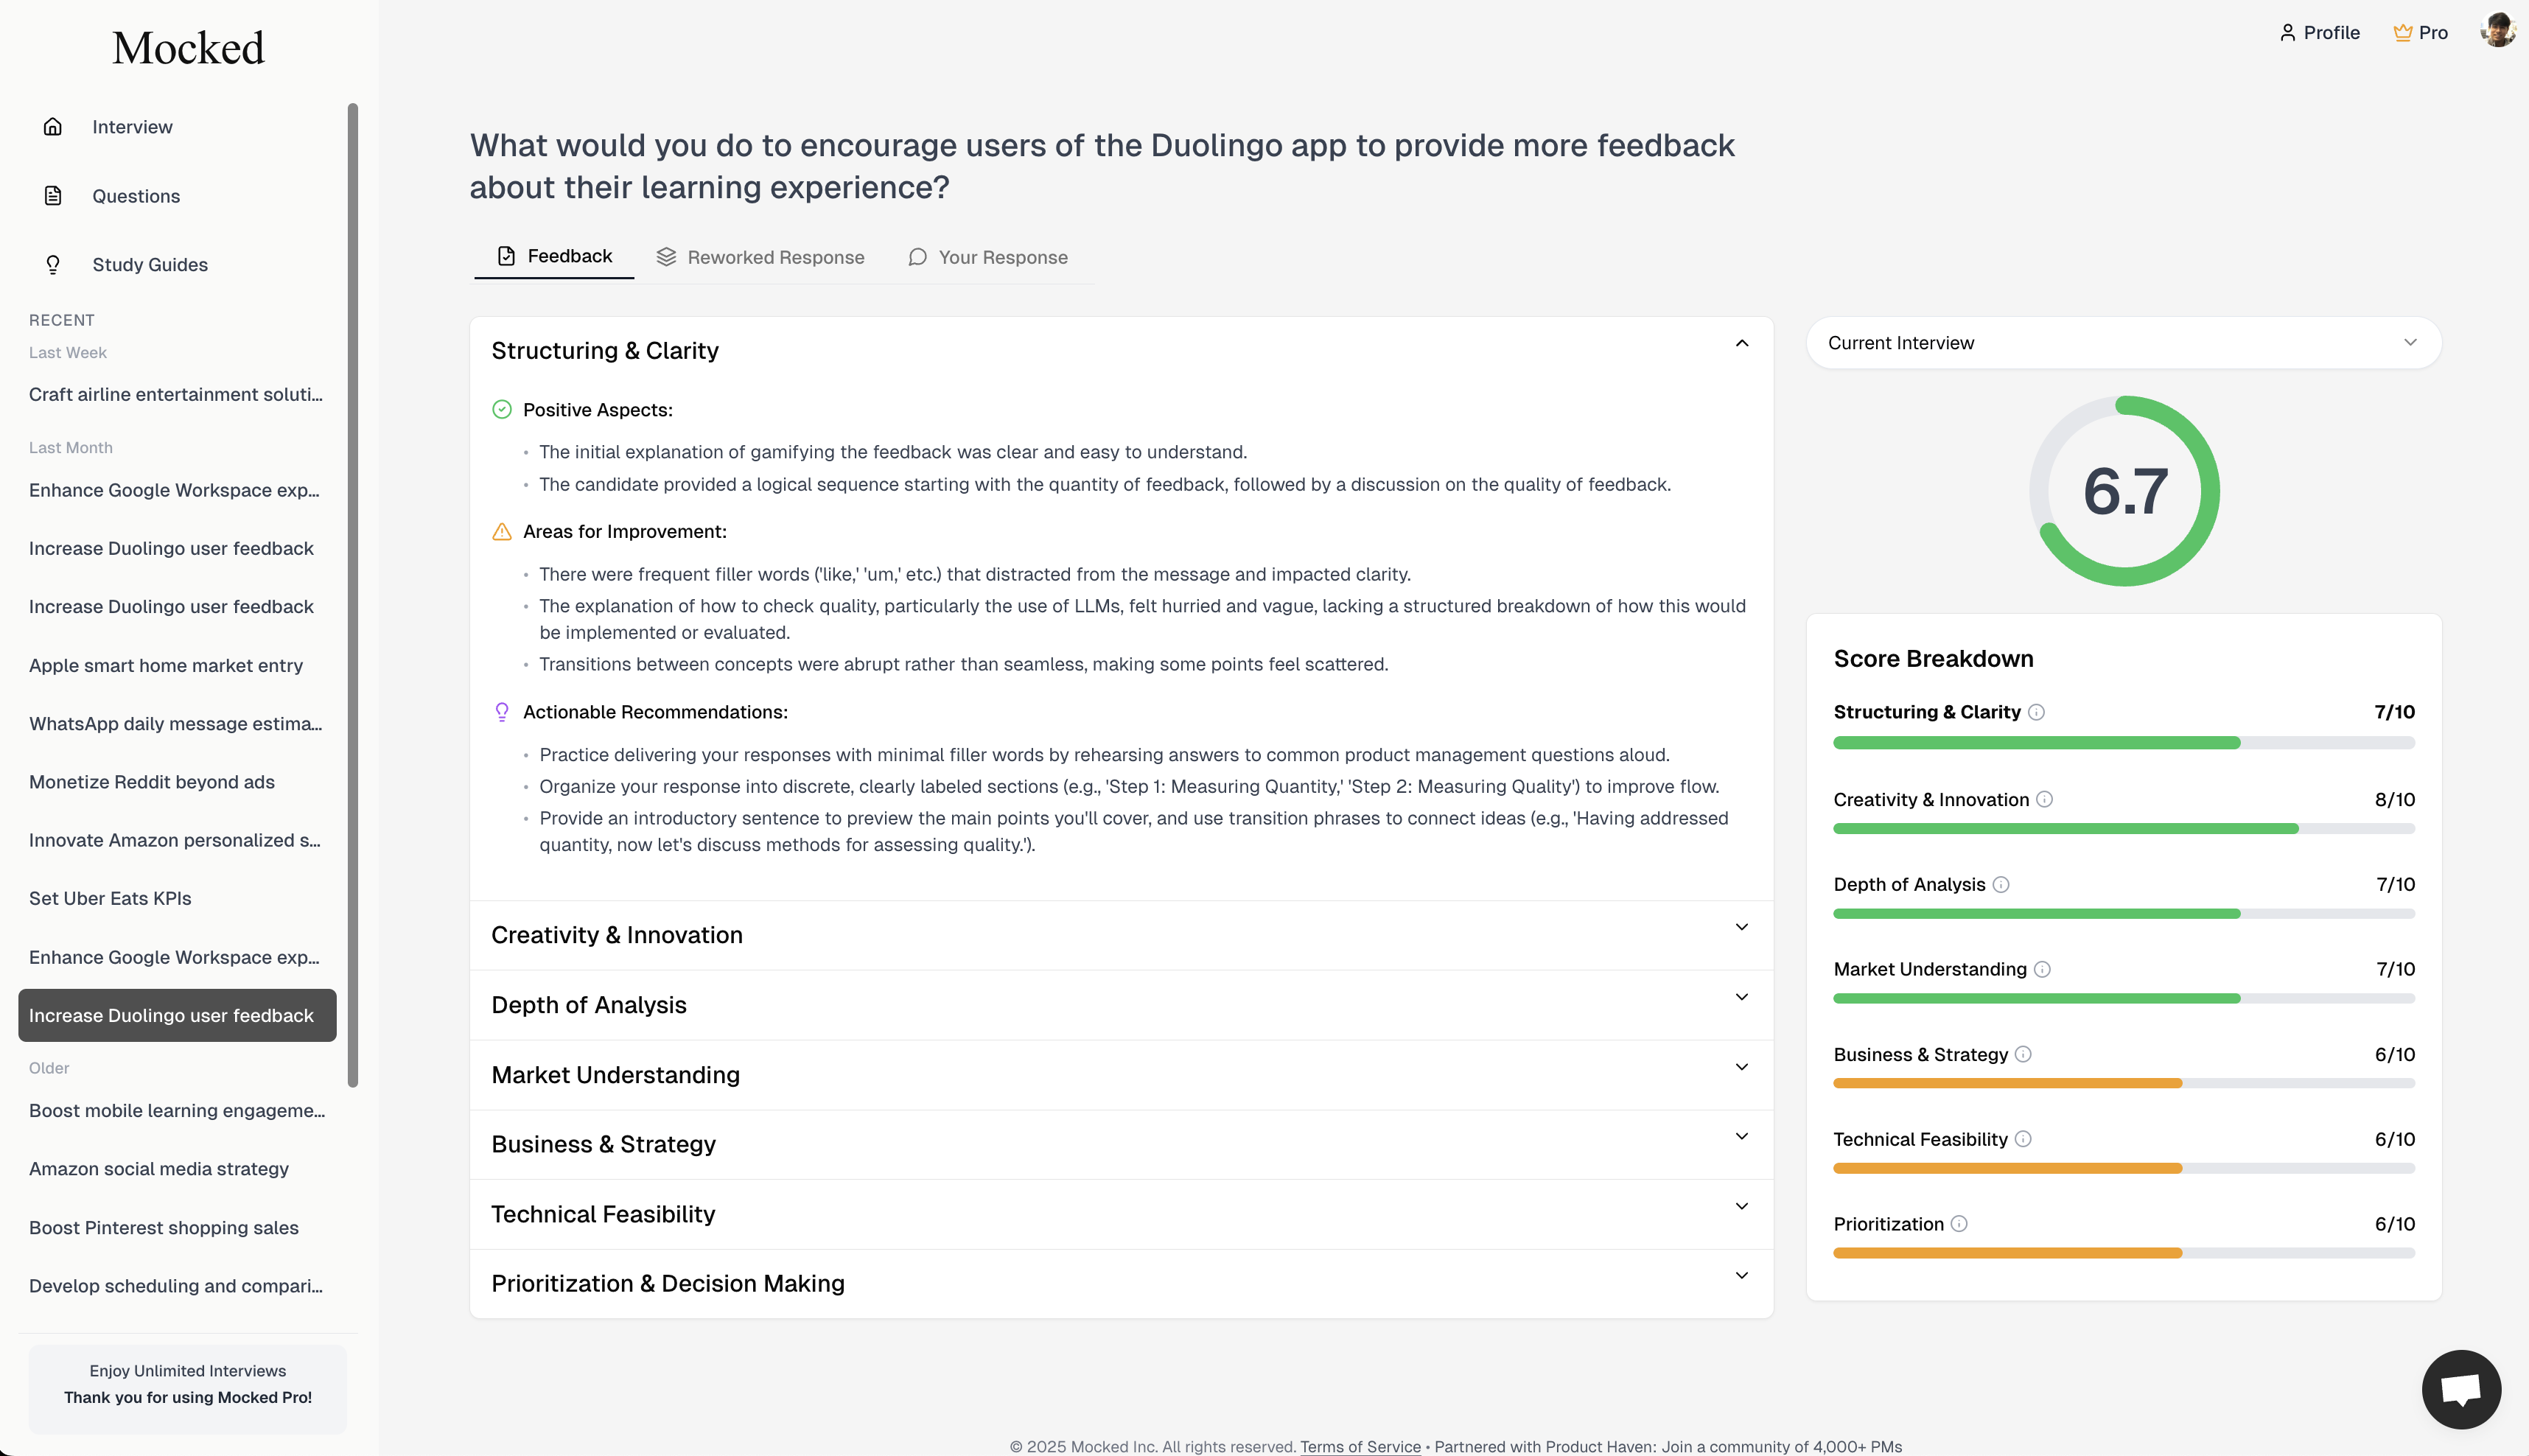2529x1456 pixels.
Task: Click info icon beside Prioritization score
Action: (x=1958, y=1224)
